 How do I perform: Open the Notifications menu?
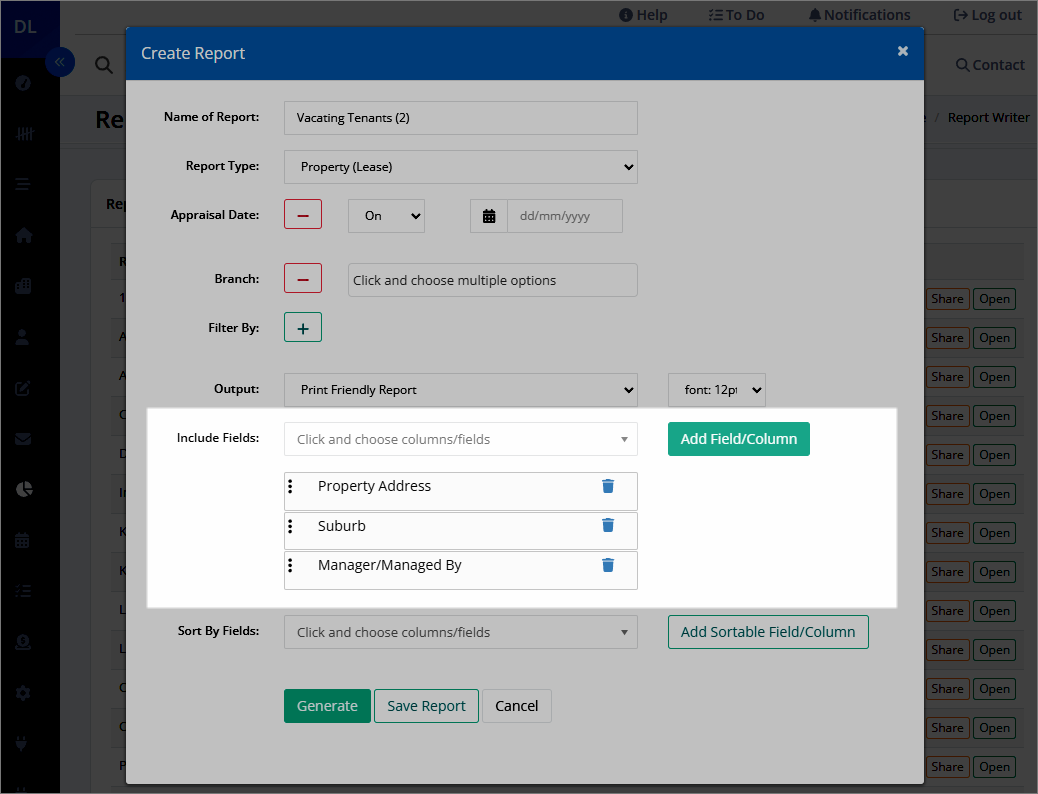pos(858,14)
